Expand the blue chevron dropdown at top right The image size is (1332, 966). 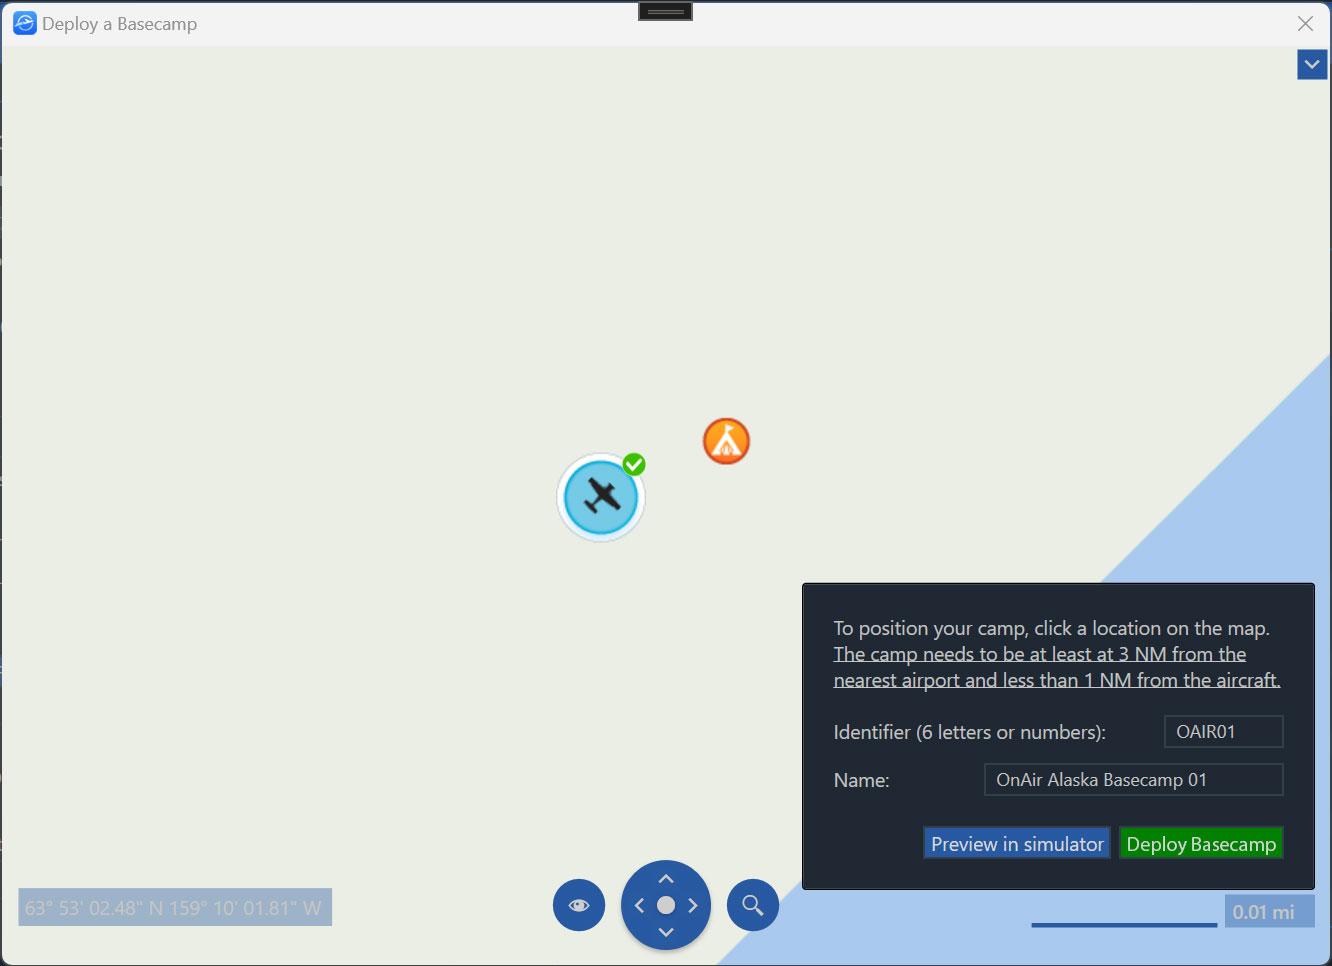[1311, 65]
